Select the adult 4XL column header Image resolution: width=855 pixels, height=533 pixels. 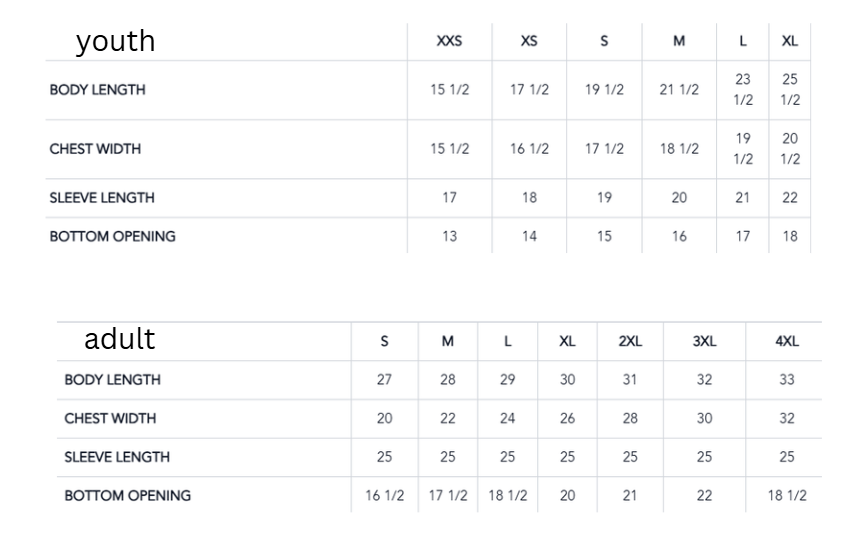pyautogui.click(x=787, y=342)
